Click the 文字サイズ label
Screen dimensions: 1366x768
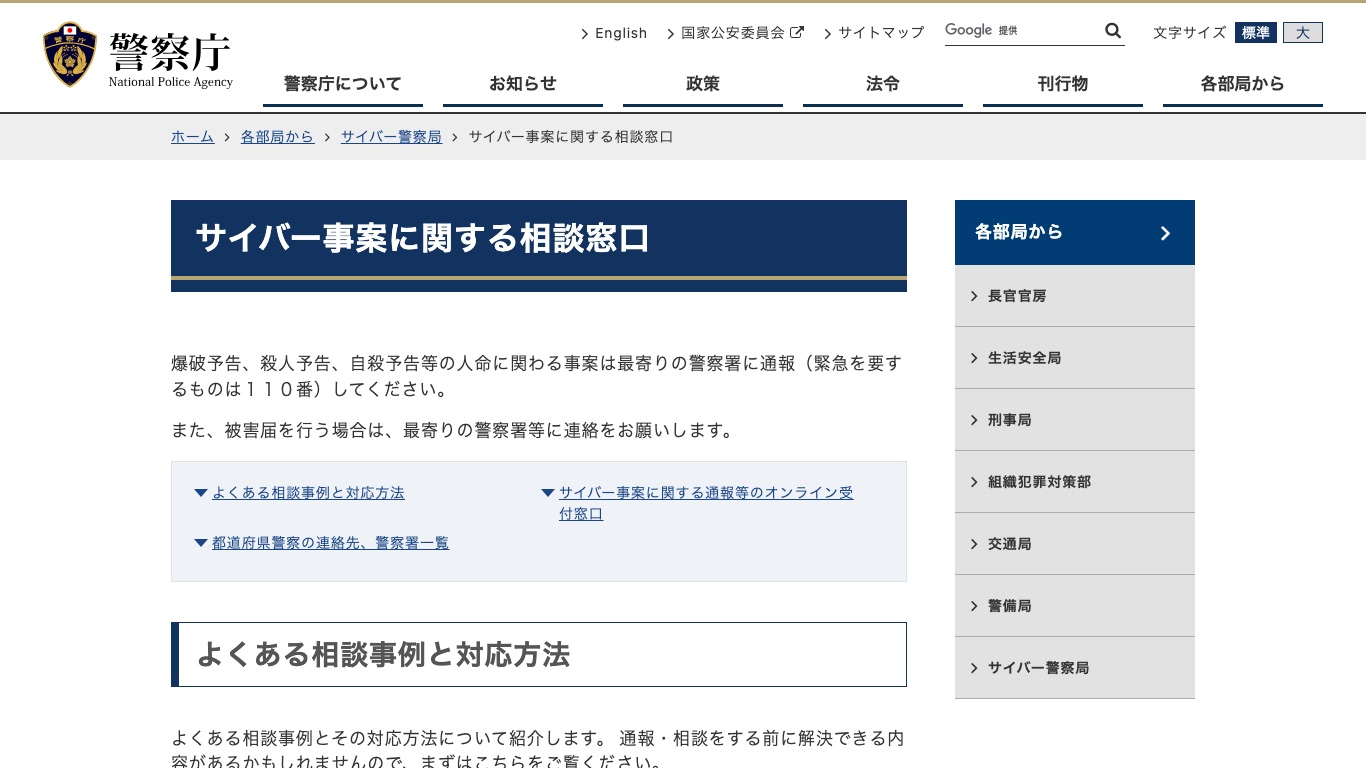point(1189,33)
